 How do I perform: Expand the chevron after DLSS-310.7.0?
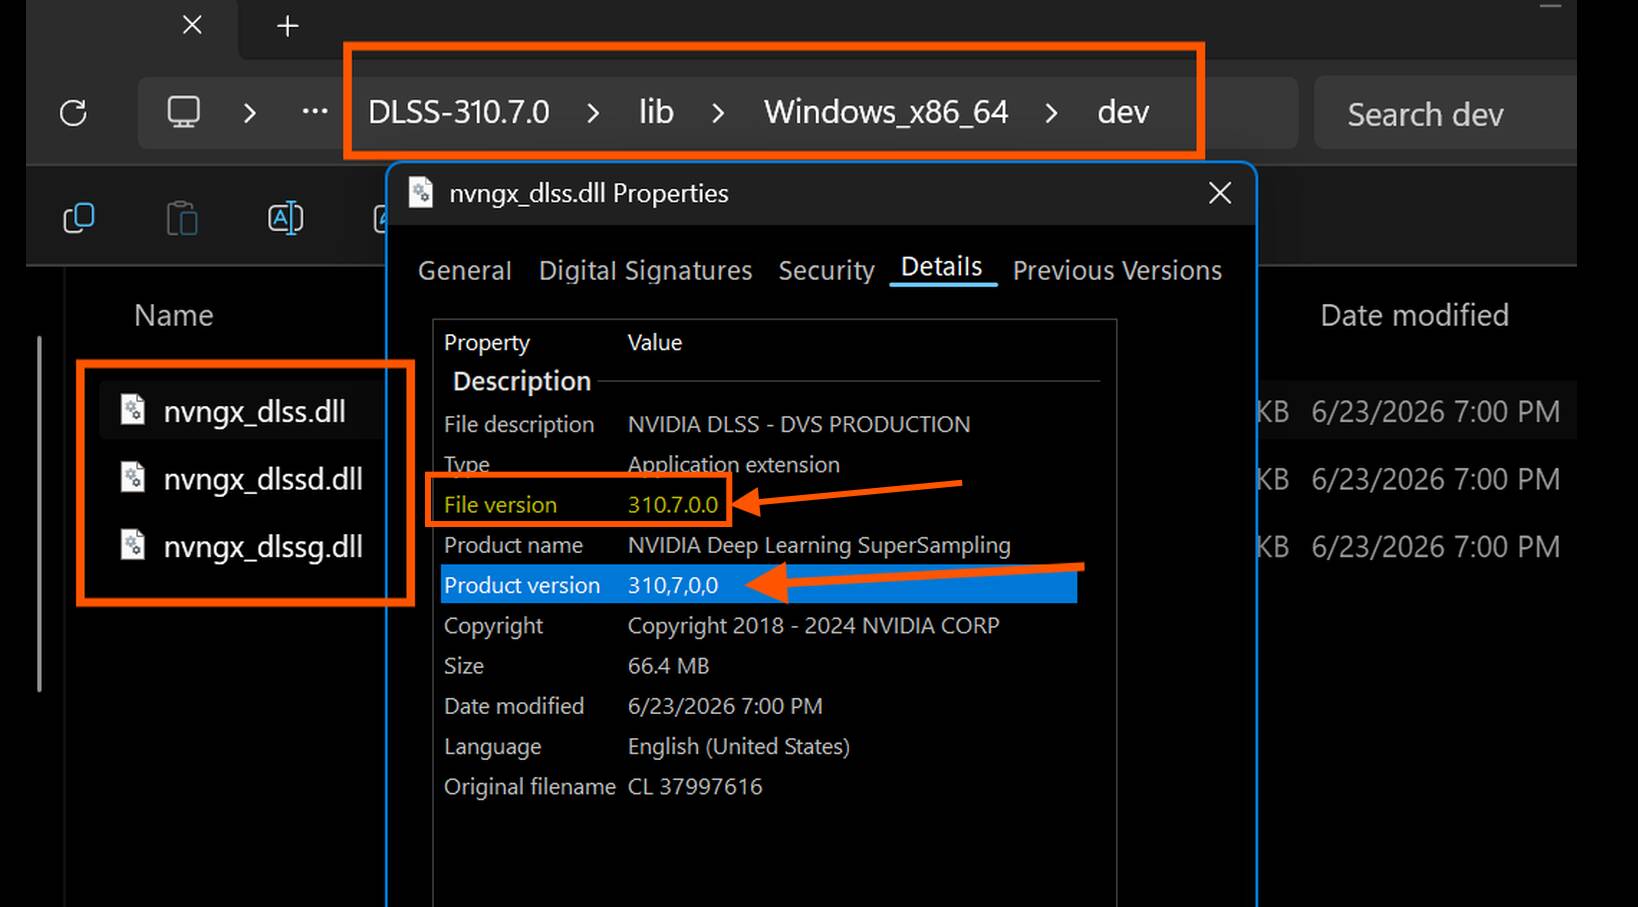click(593, 113)
